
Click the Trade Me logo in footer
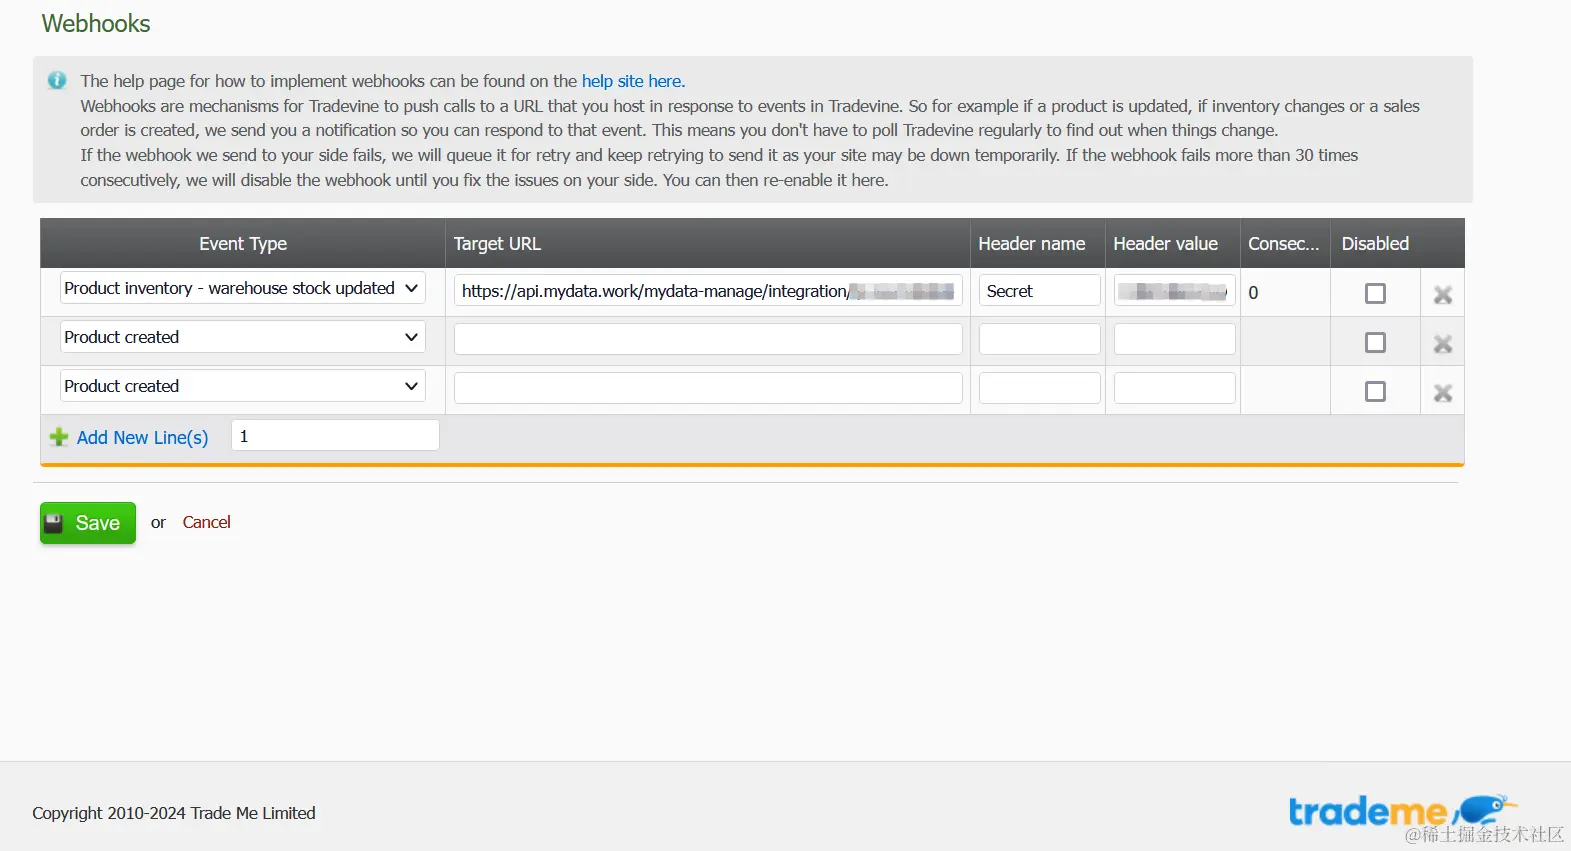1402,811
